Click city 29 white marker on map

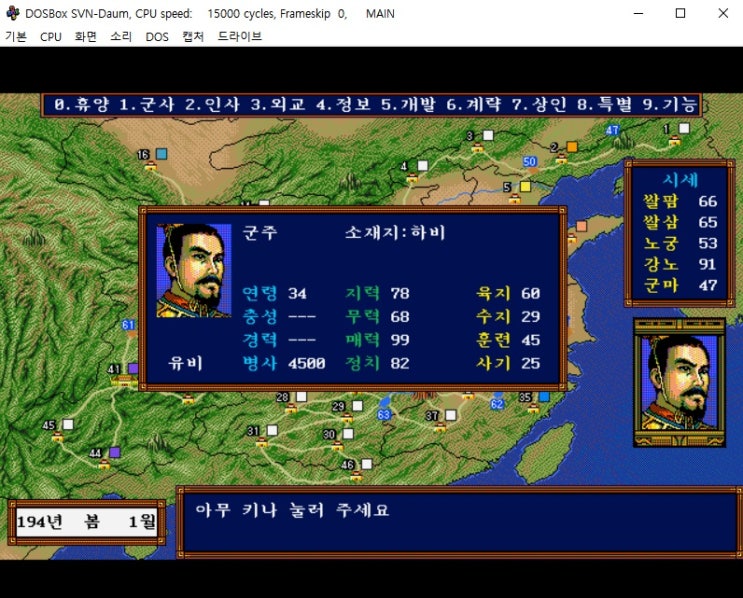357,406
